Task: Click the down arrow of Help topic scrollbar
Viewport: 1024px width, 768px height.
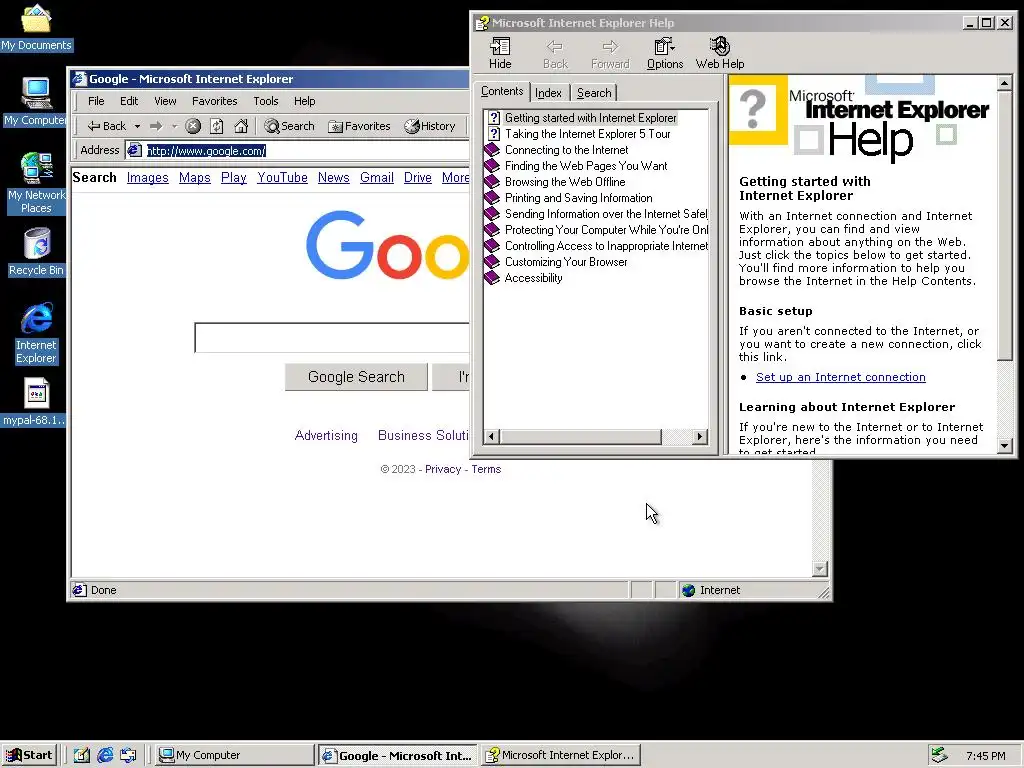Action: point(1005,446)
